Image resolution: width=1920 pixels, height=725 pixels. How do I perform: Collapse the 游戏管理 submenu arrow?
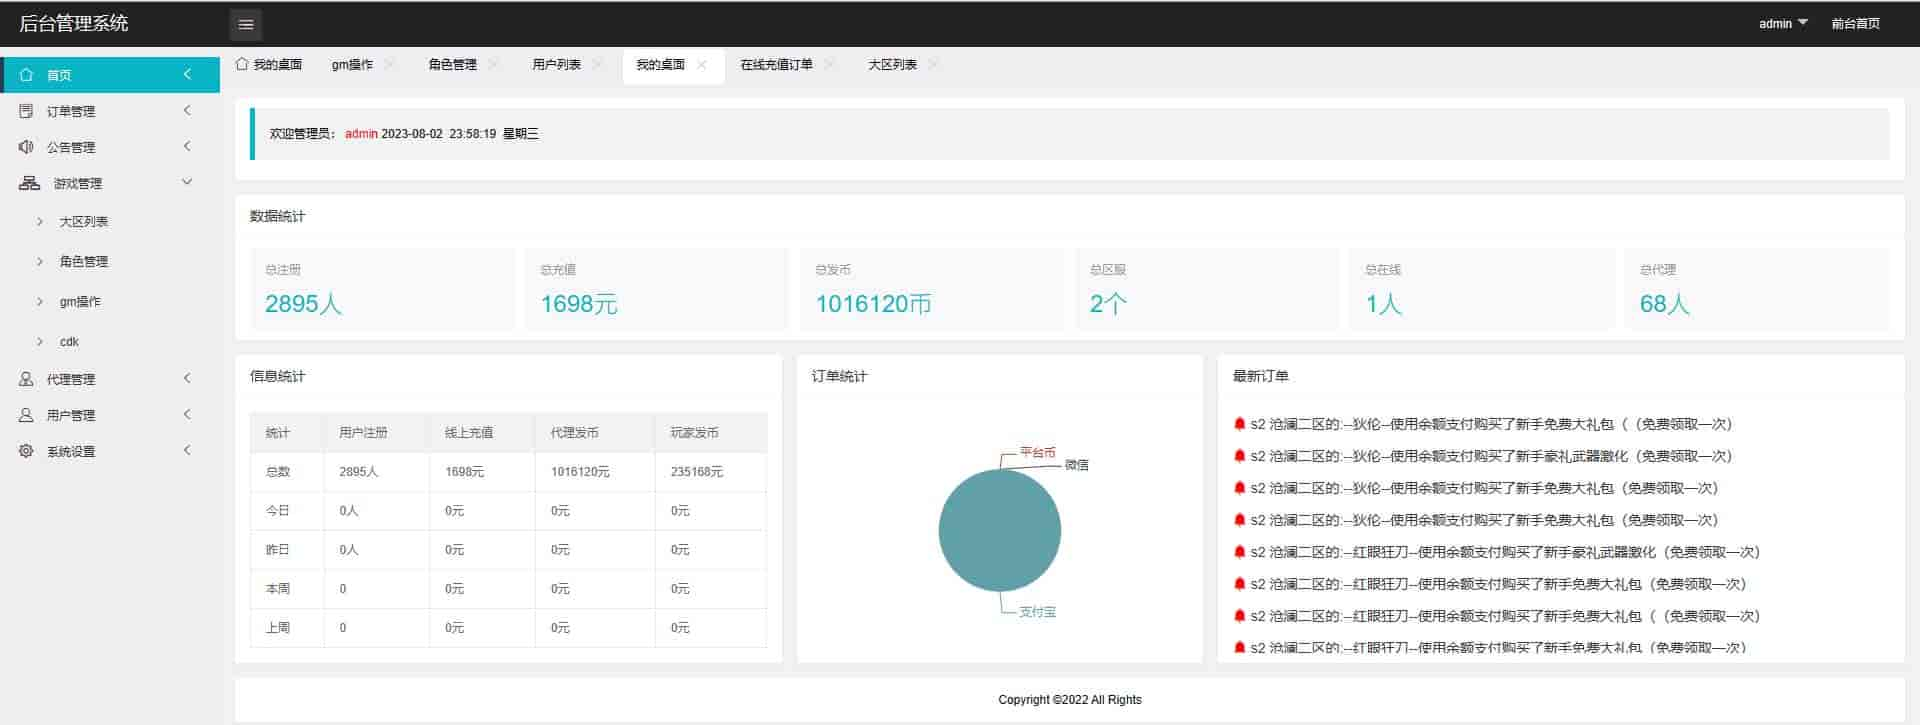[186, 182]
